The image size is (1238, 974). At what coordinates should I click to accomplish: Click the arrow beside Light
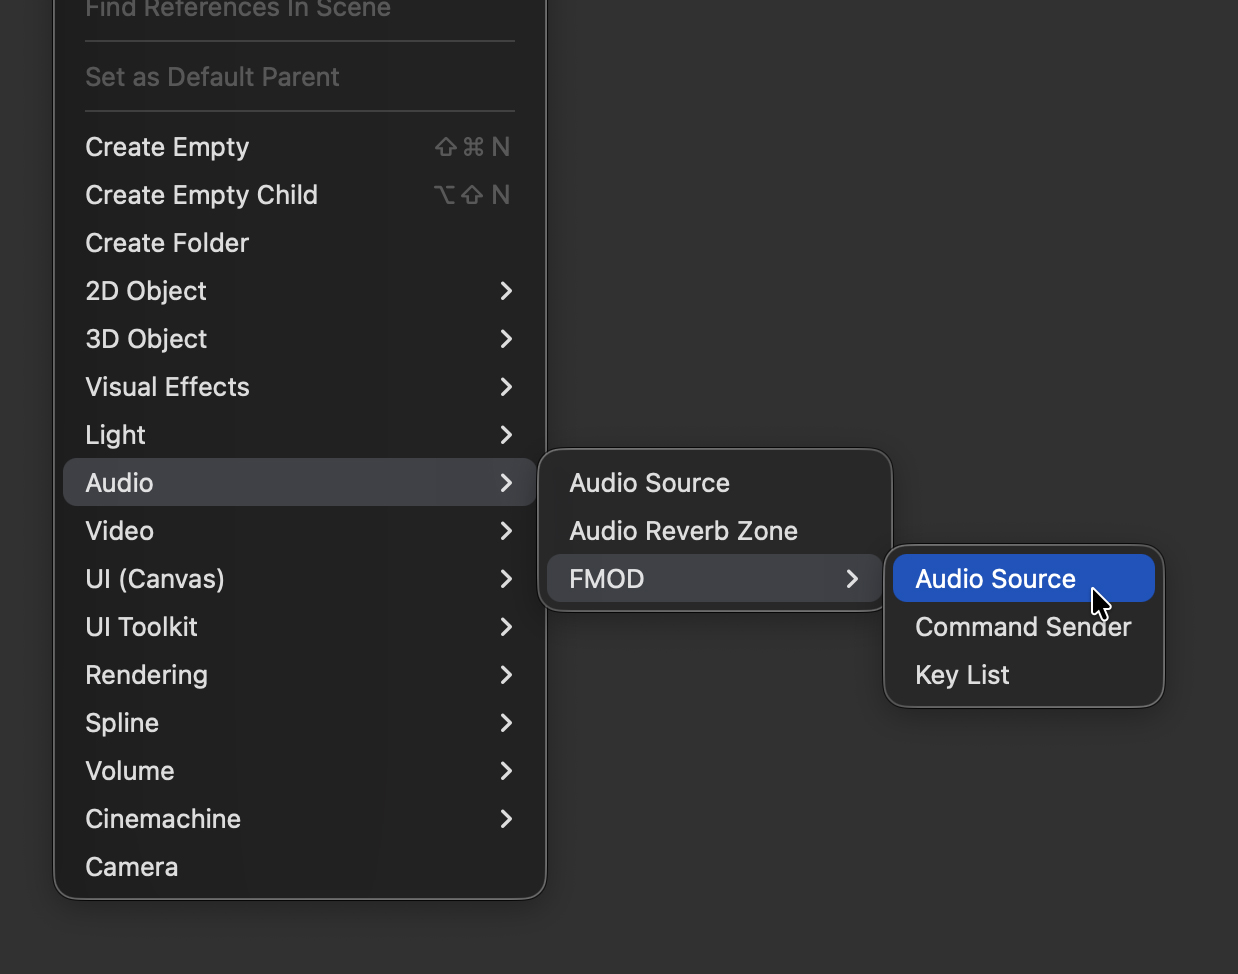(506, 435)
